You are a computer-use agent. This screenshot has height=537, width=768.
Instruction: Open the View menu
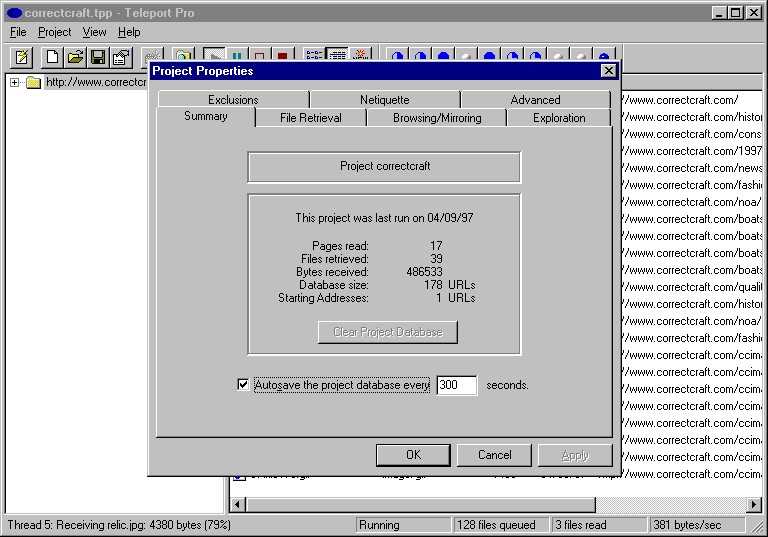coord(94,32)
